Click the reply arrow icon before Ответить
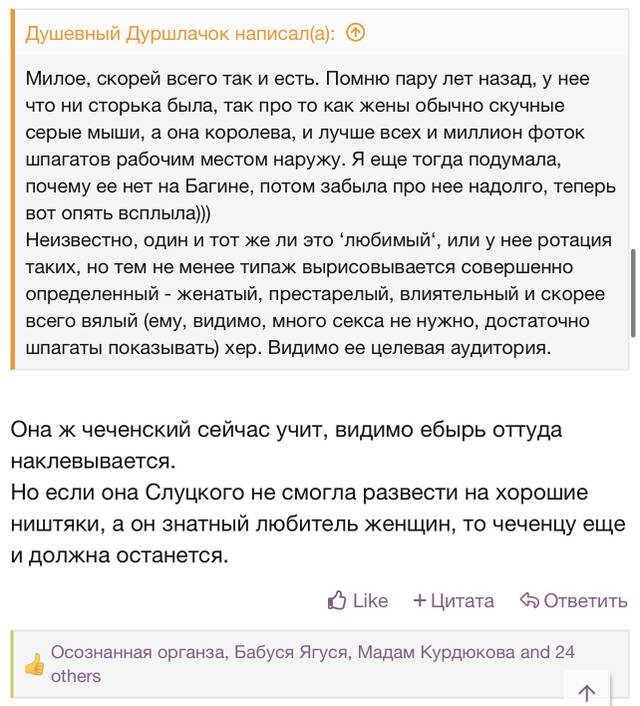 pyautogui.click(x=529, y=600)
